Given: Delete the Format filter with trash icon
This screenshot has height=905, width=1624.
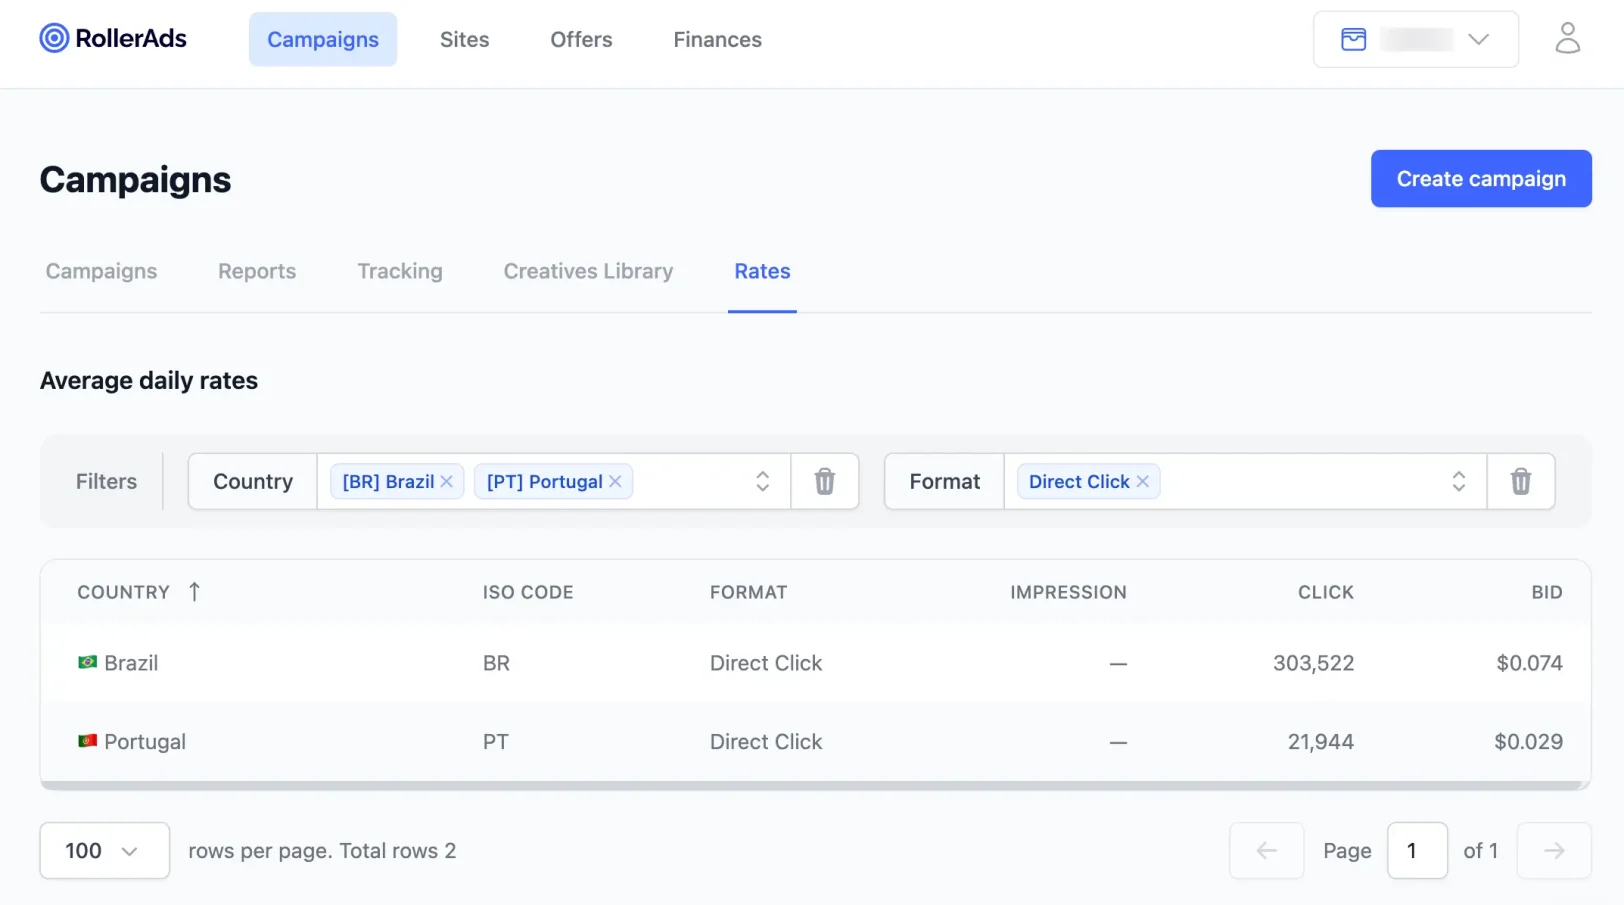Looking at the screenshot, I should [x=1520, y=482].
